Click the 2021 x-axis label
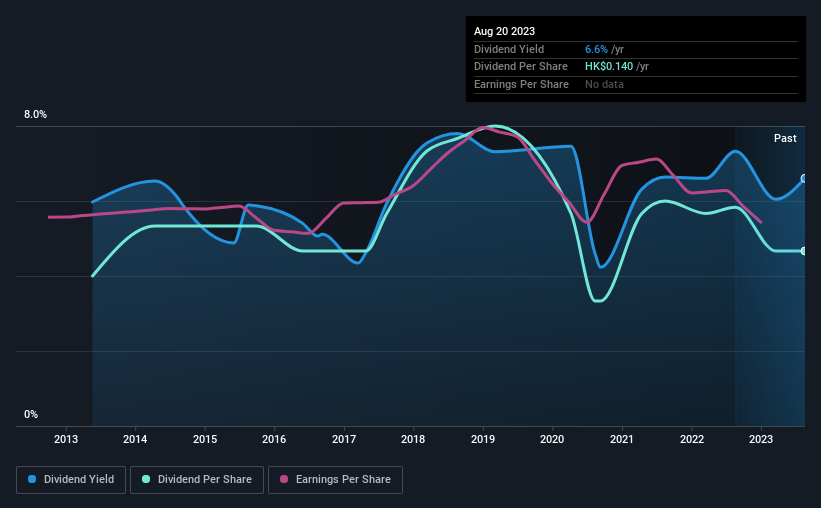The image size is (821, 508). tap(622, 439)
